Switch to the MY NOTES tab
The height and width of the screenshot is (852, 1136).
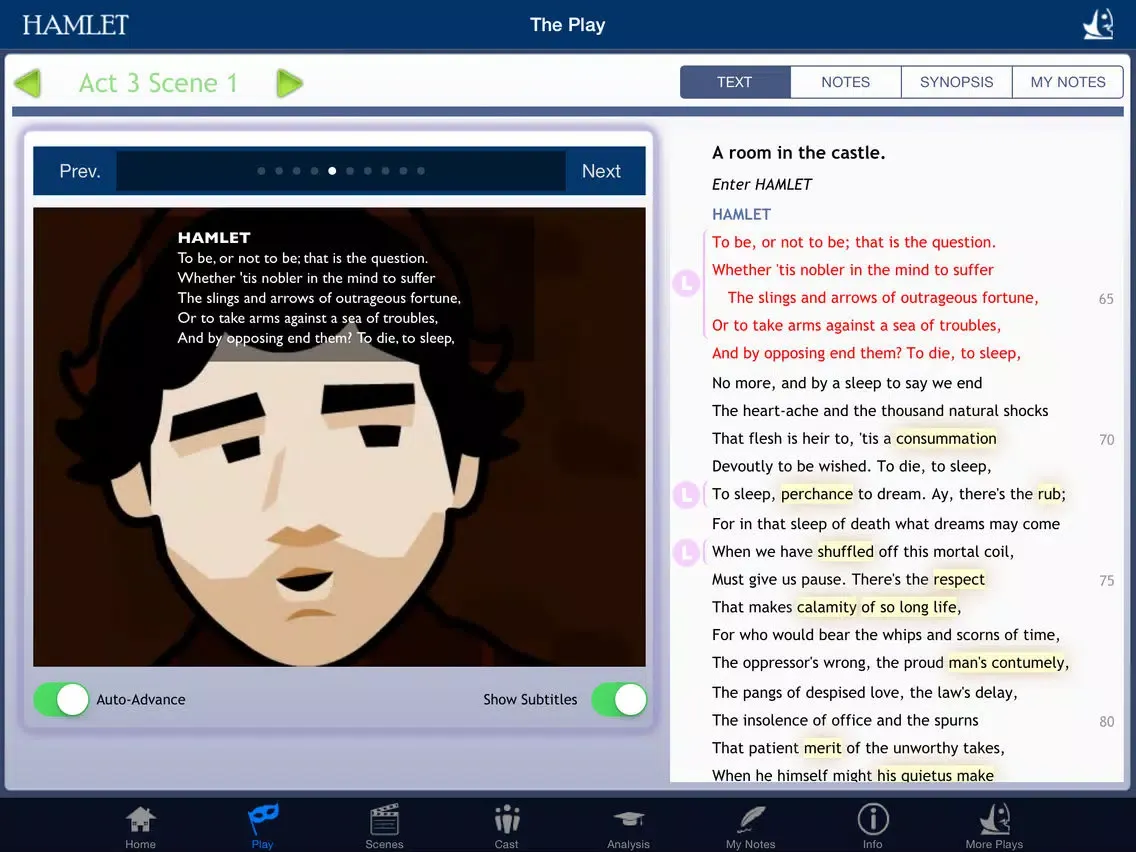click(x=1068, y=82)
